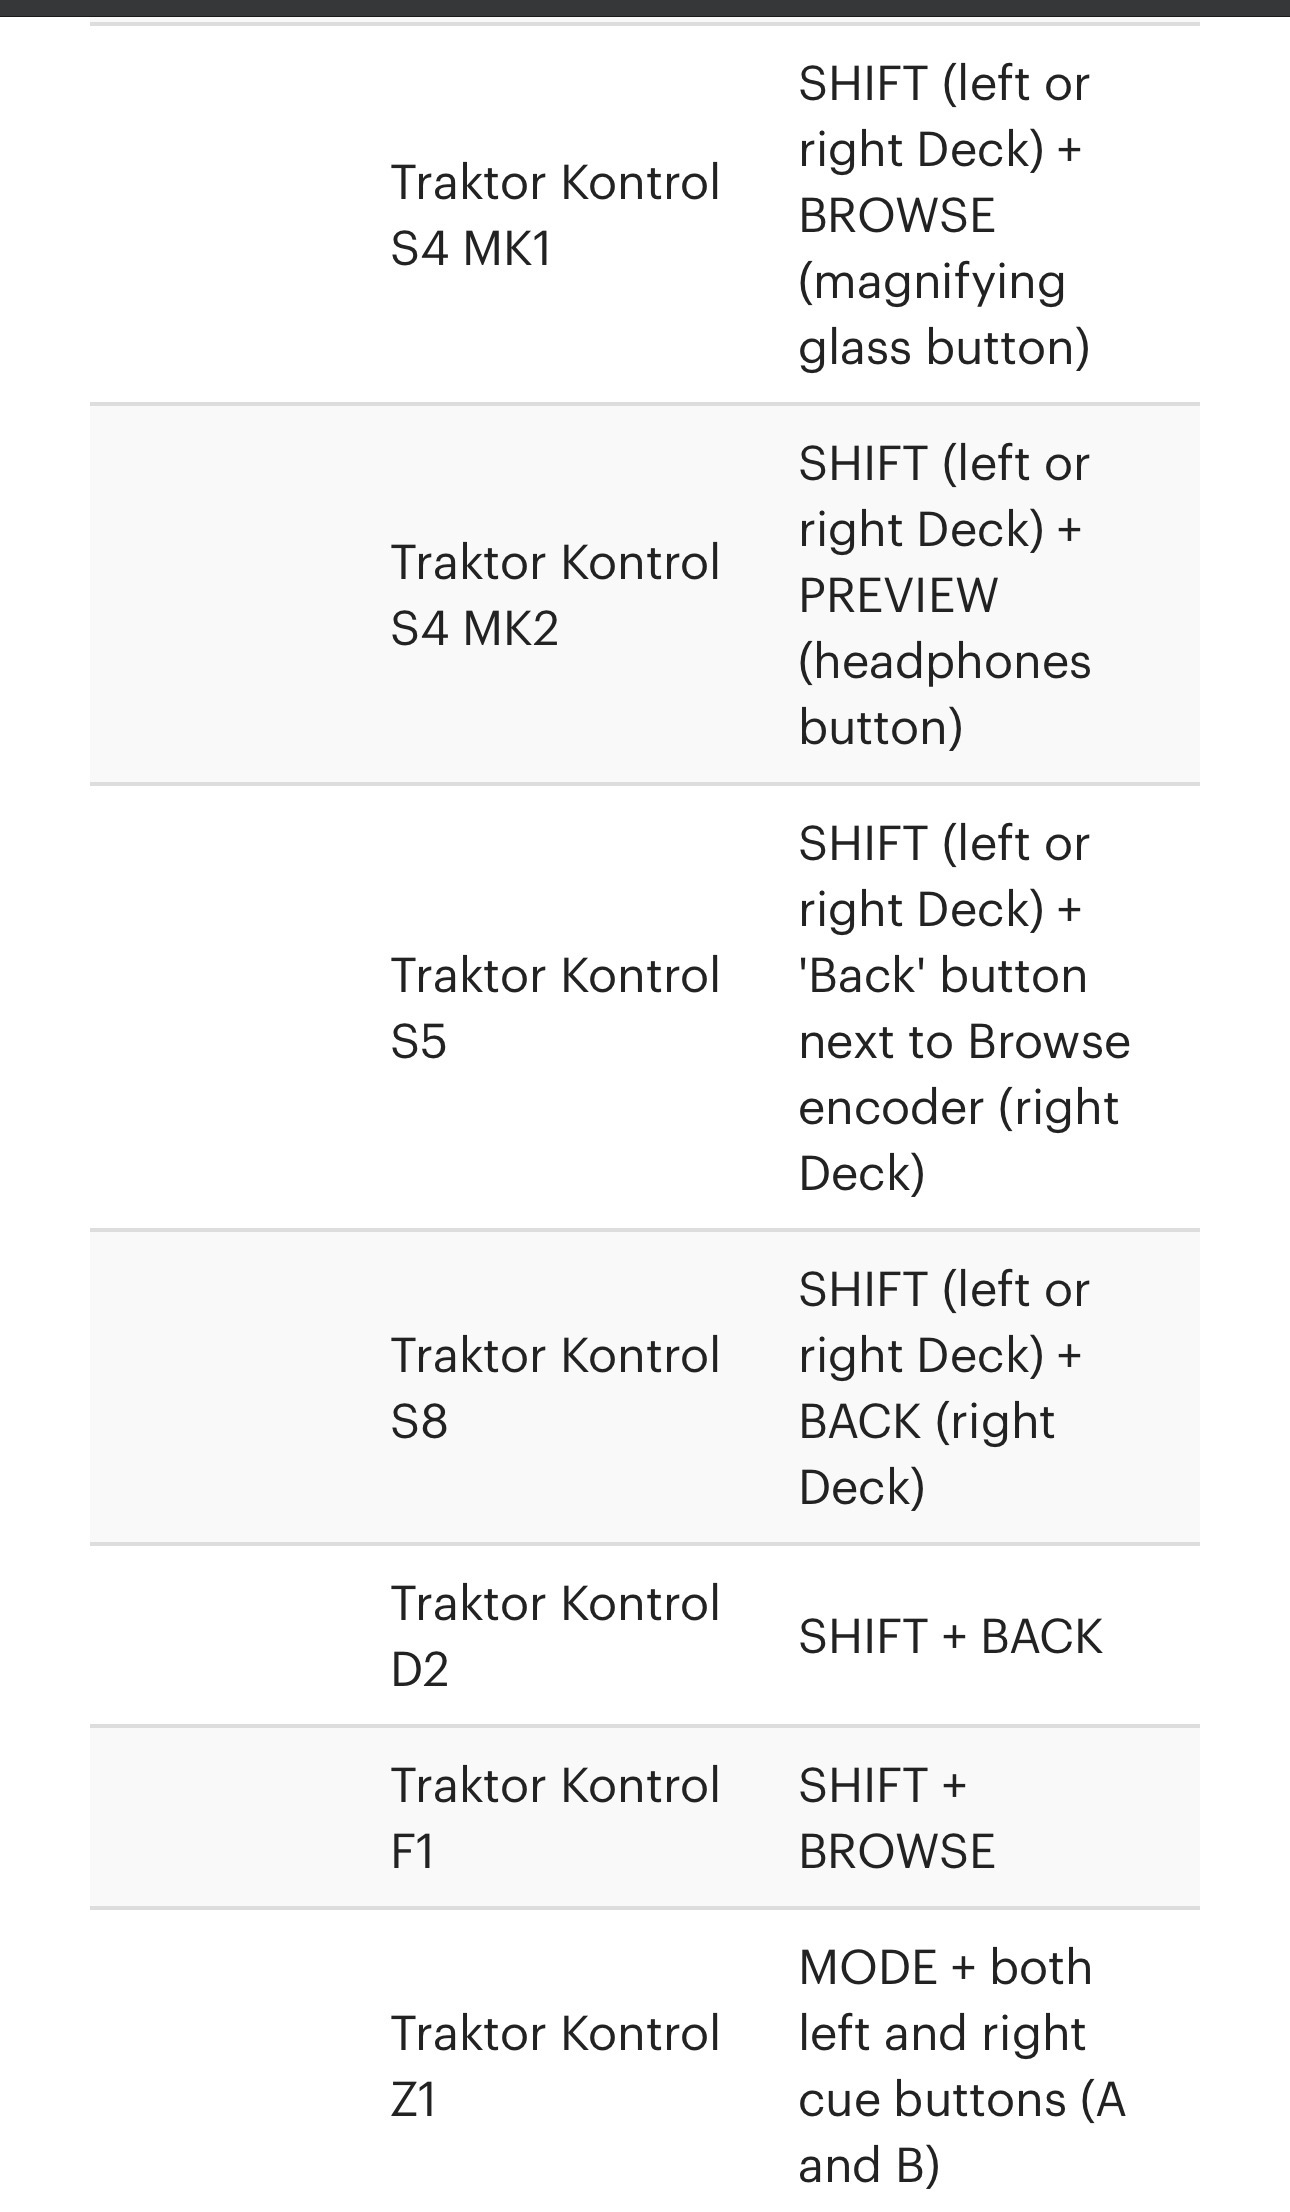The width and height of the screenshot is (1290, 2212).
Task: Select the "Traktor Kontrol S4 MK2" table cell
Action: [x=555, y=595]
